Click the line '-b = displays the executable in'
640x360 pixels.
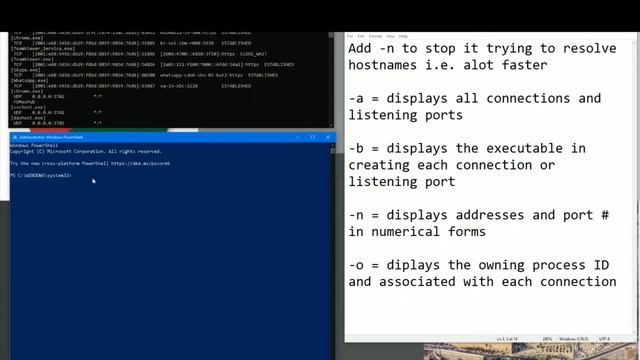point(467,148)
